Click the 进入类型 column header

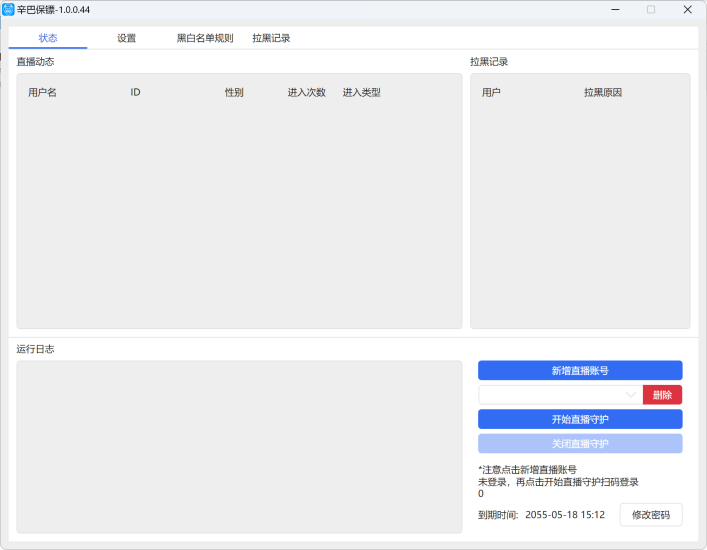tap(362, 92)
